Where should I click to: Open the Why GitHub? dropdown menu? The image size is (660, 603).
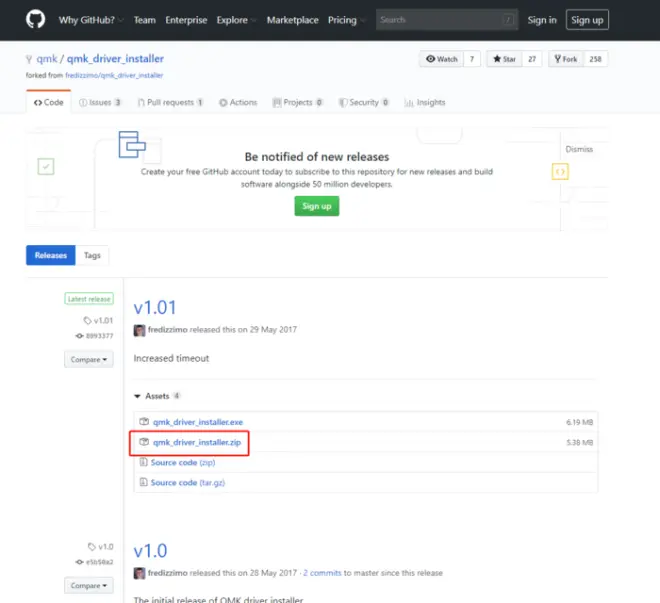[91, 20]
